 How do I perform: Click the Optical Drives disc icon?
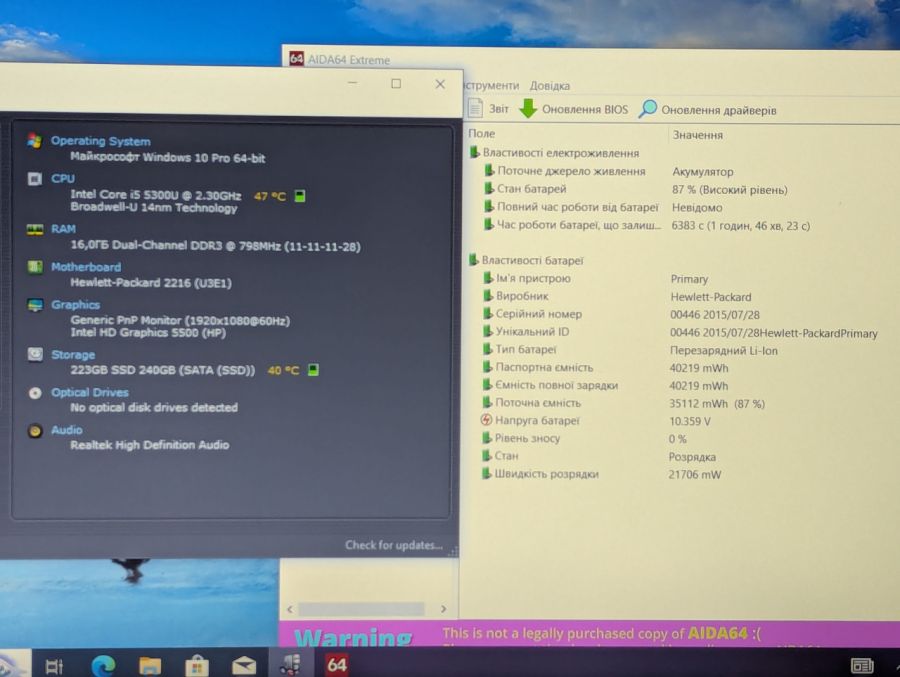pos(35,393)
